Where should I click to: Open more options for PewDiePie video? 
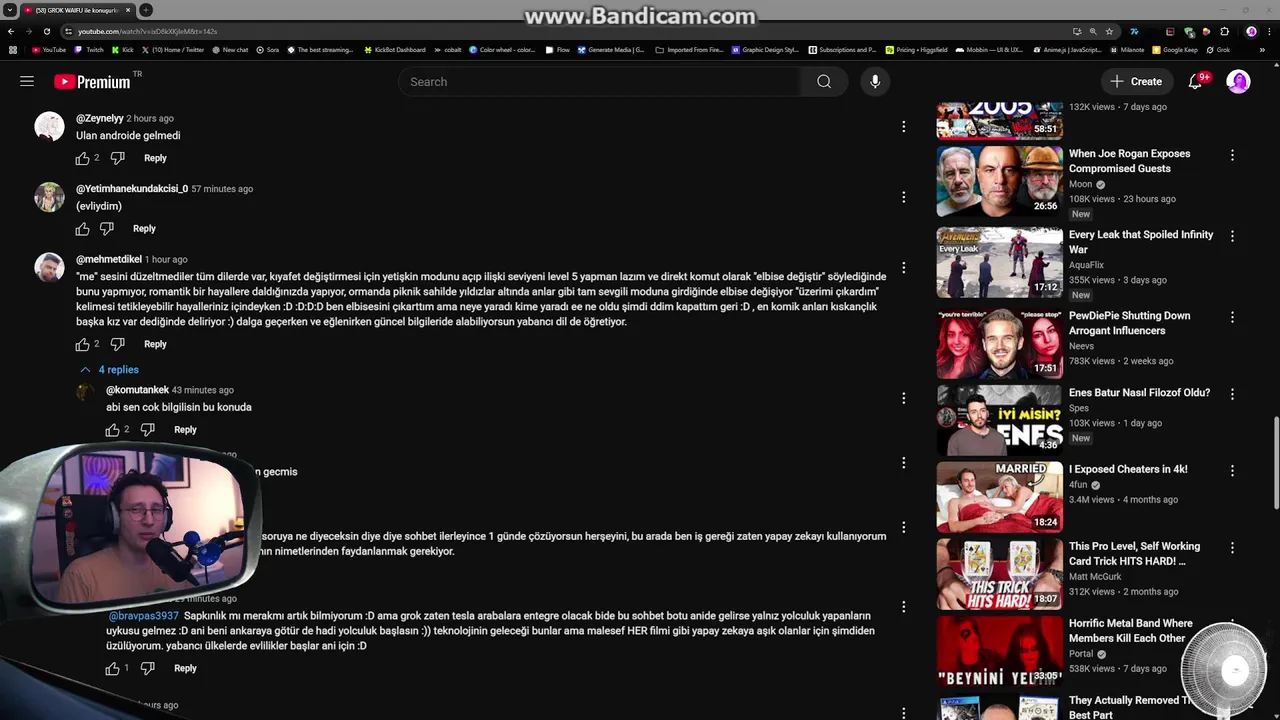(1232, 317)
